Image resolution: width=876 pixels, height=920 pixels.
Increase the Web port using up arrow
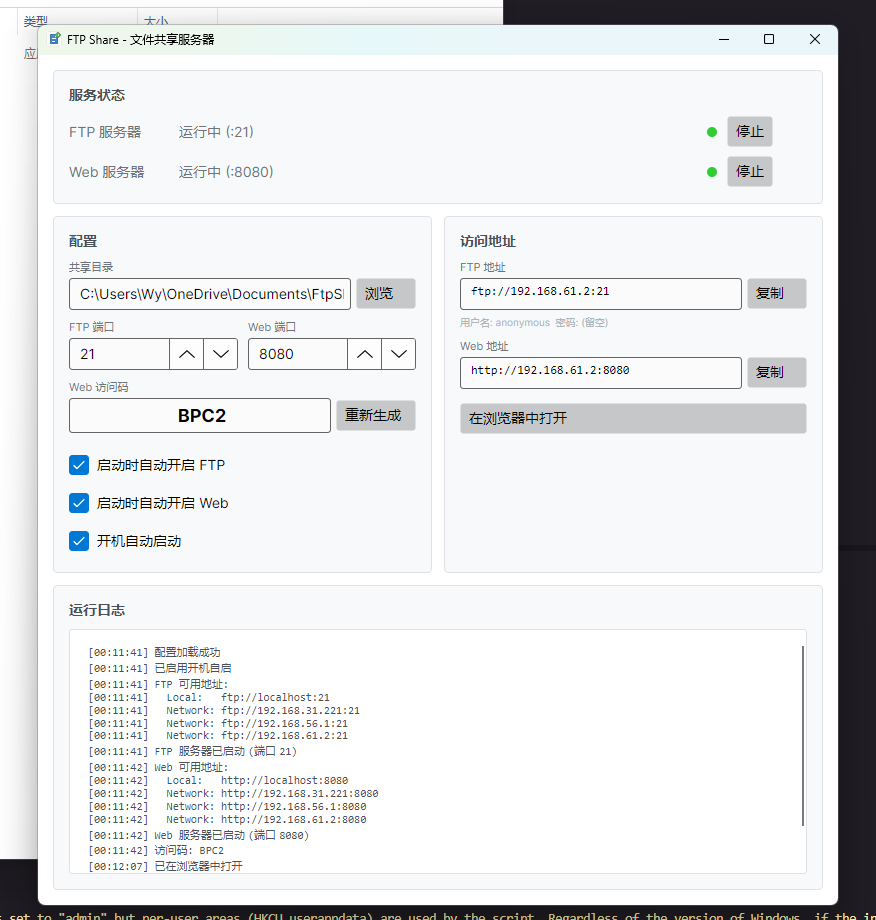365,354
